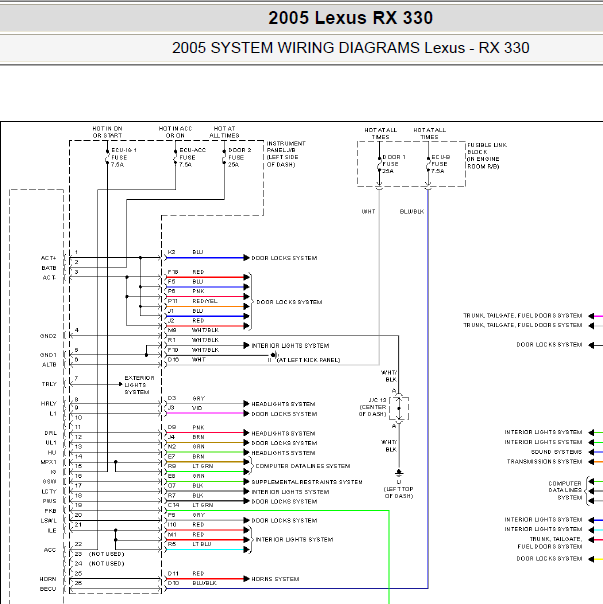Image resolution: width=603 pixels, height=604 pixels.
Task: Click the BECU pin label
Action: (48, 589)
